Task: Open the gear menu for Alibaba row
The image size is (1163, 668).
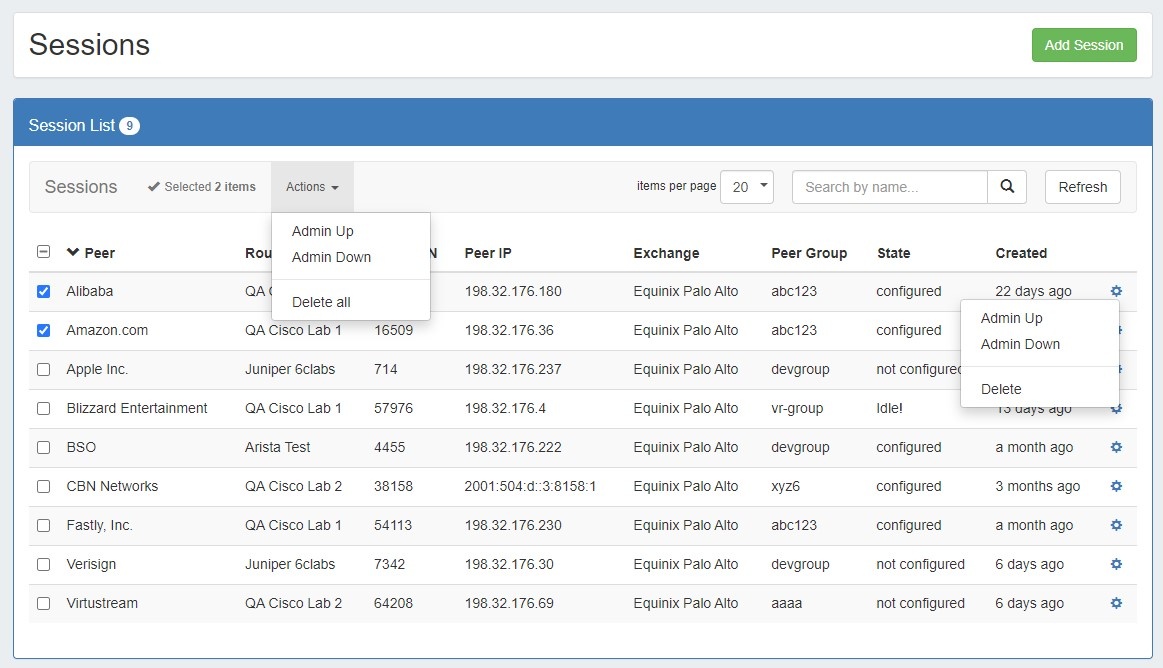Action: (x=1116, y=291)
